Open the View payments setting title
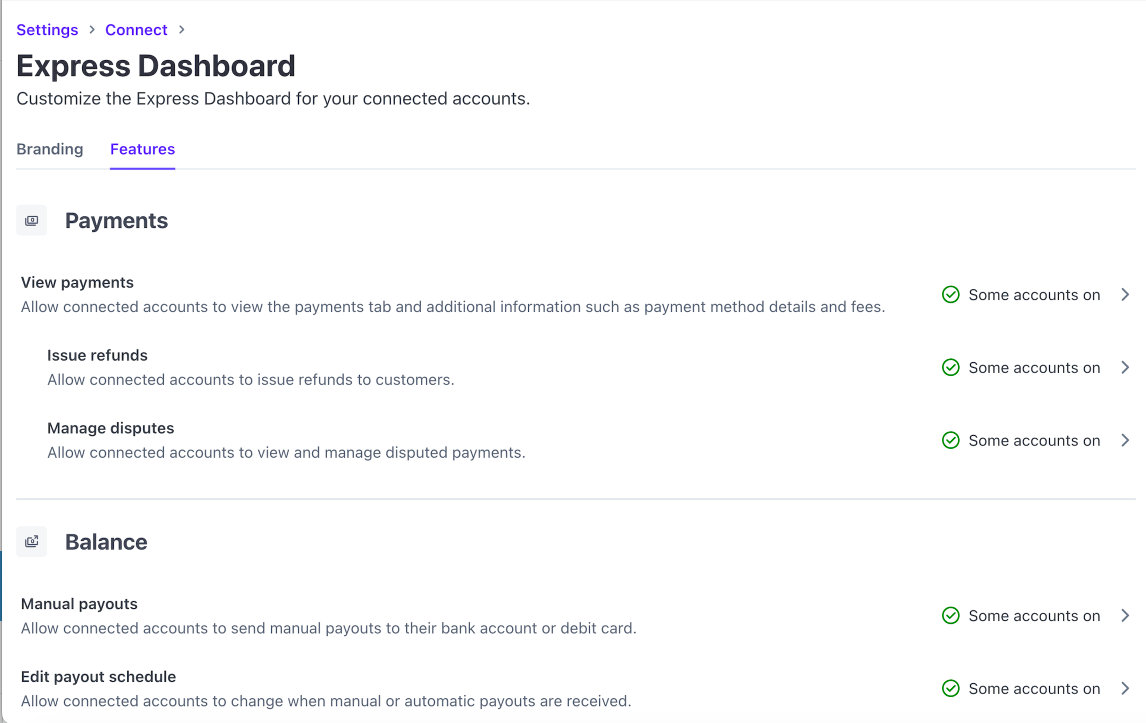Image resolution: width=1146 pixels, height=723 pixels. (77, 283)
